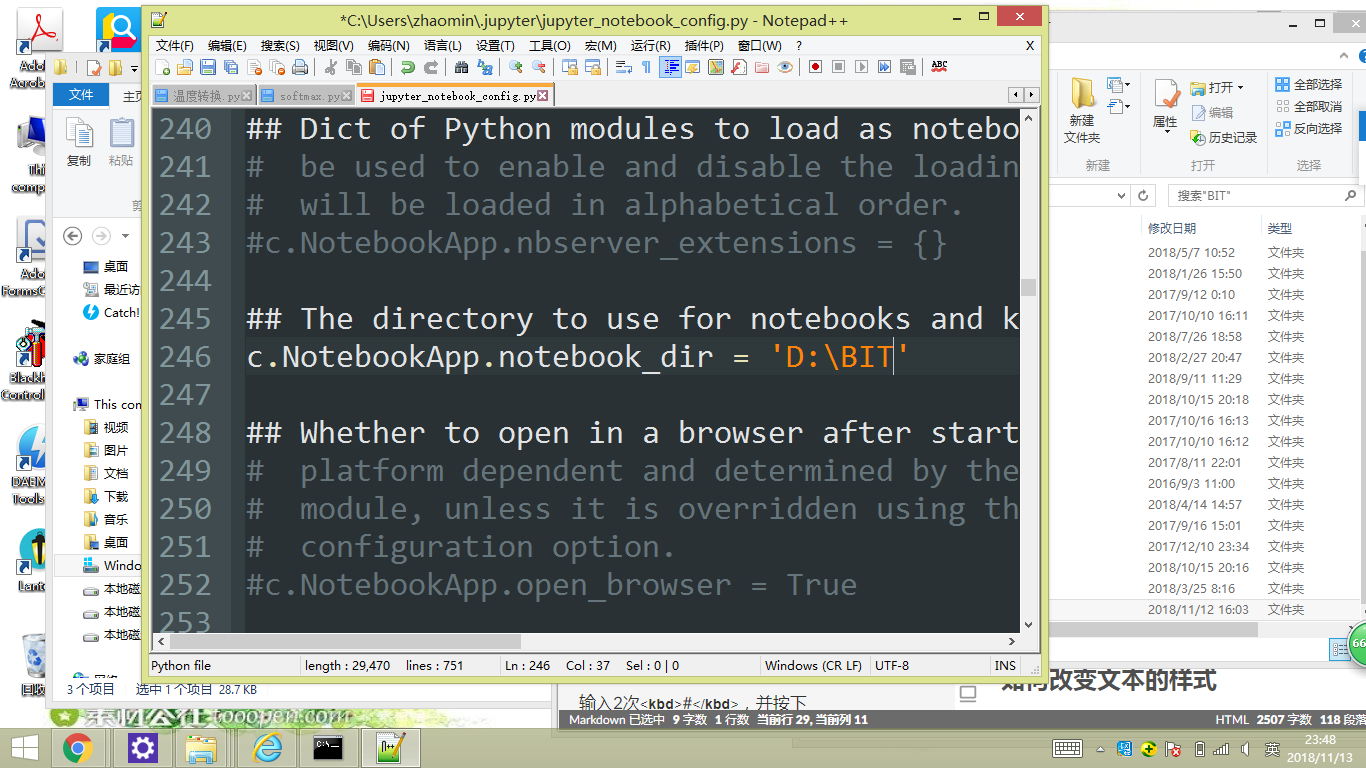Viewport: 1366px width, 768px height.
Task: Open the 插件(P) menu
Action: (704, 45)
